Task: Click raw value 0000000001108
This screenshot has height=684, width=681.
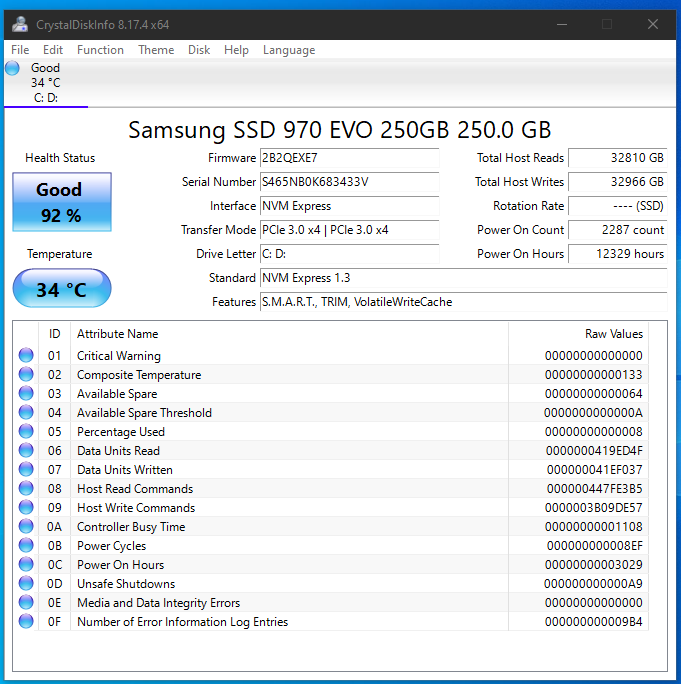Action: pos(594,527)
